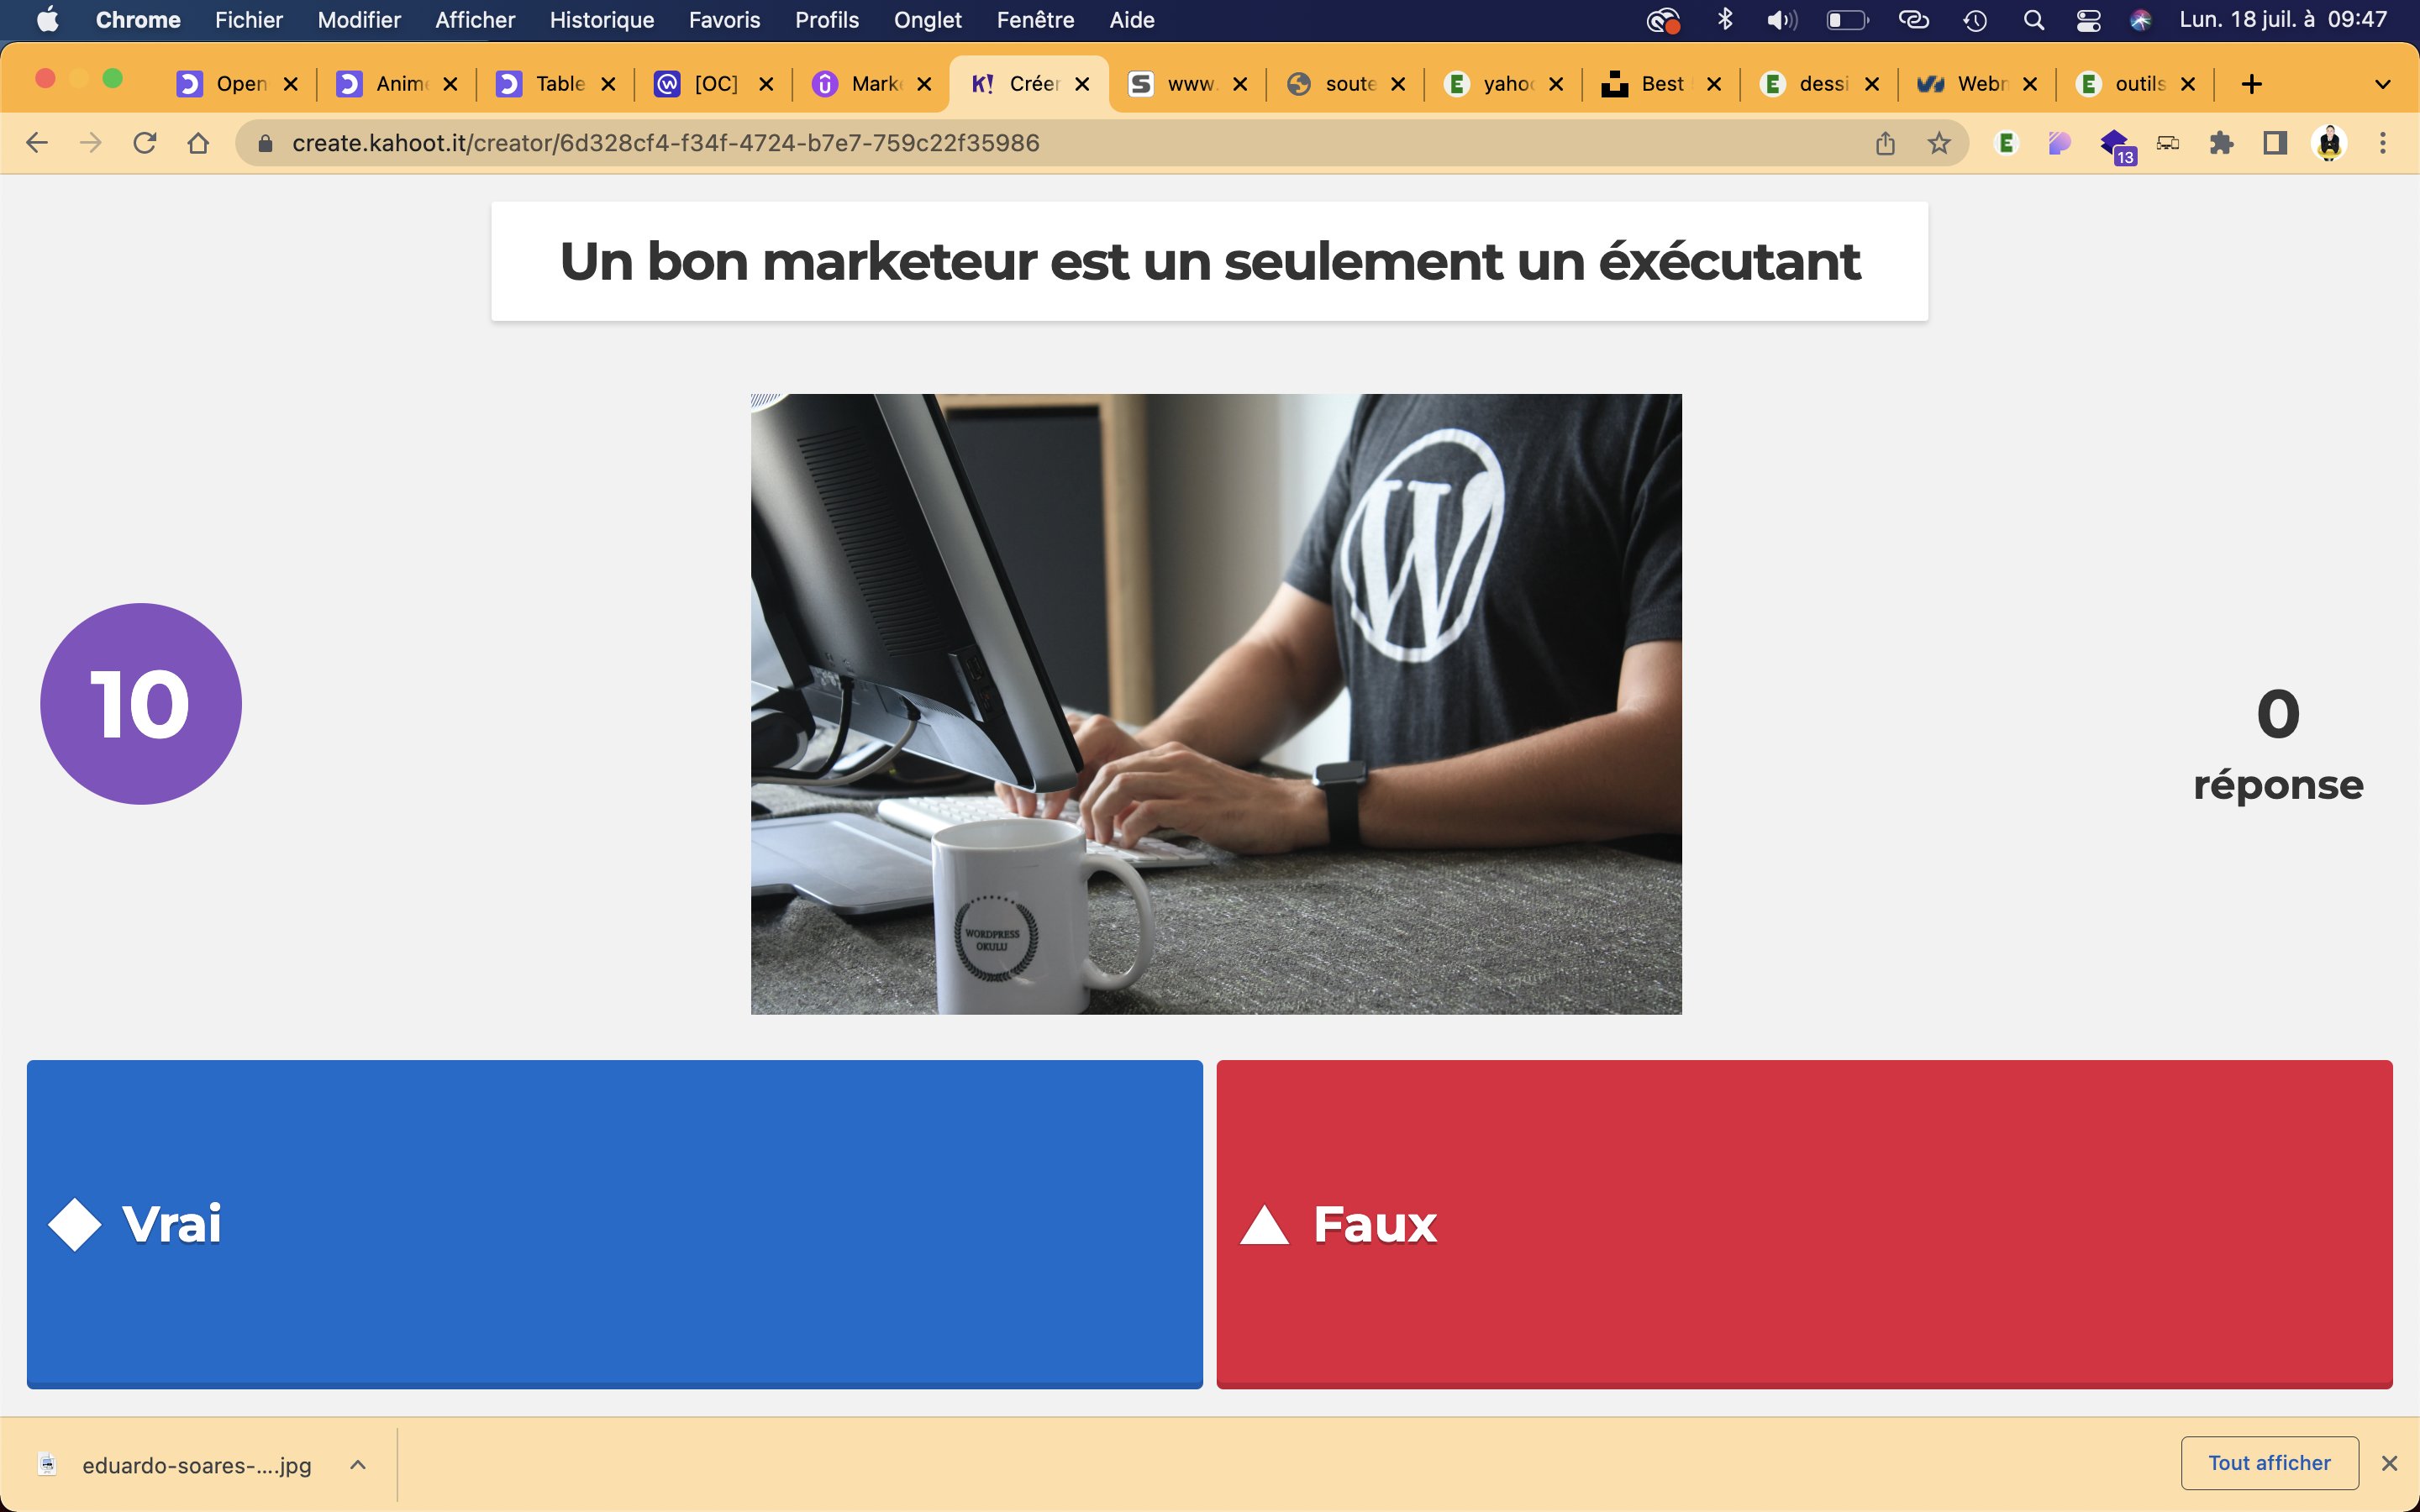The image size is (2420, 1512).
Task: Expand the tab search chevron
Action: tap(2382, 84)
